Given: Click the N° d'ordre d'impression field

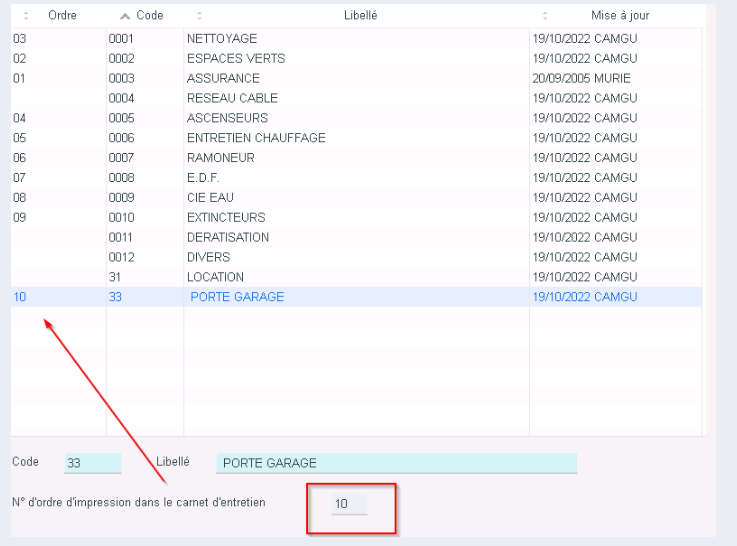Looking at the screenshot, I should (x=349, y=505).
